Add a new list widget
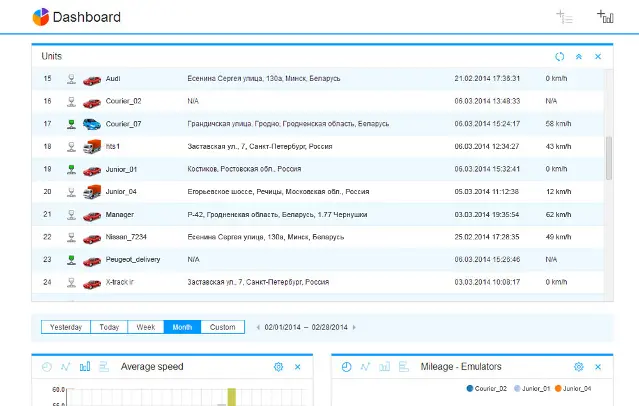Screen dimensions: 639x406 [565, 17]
